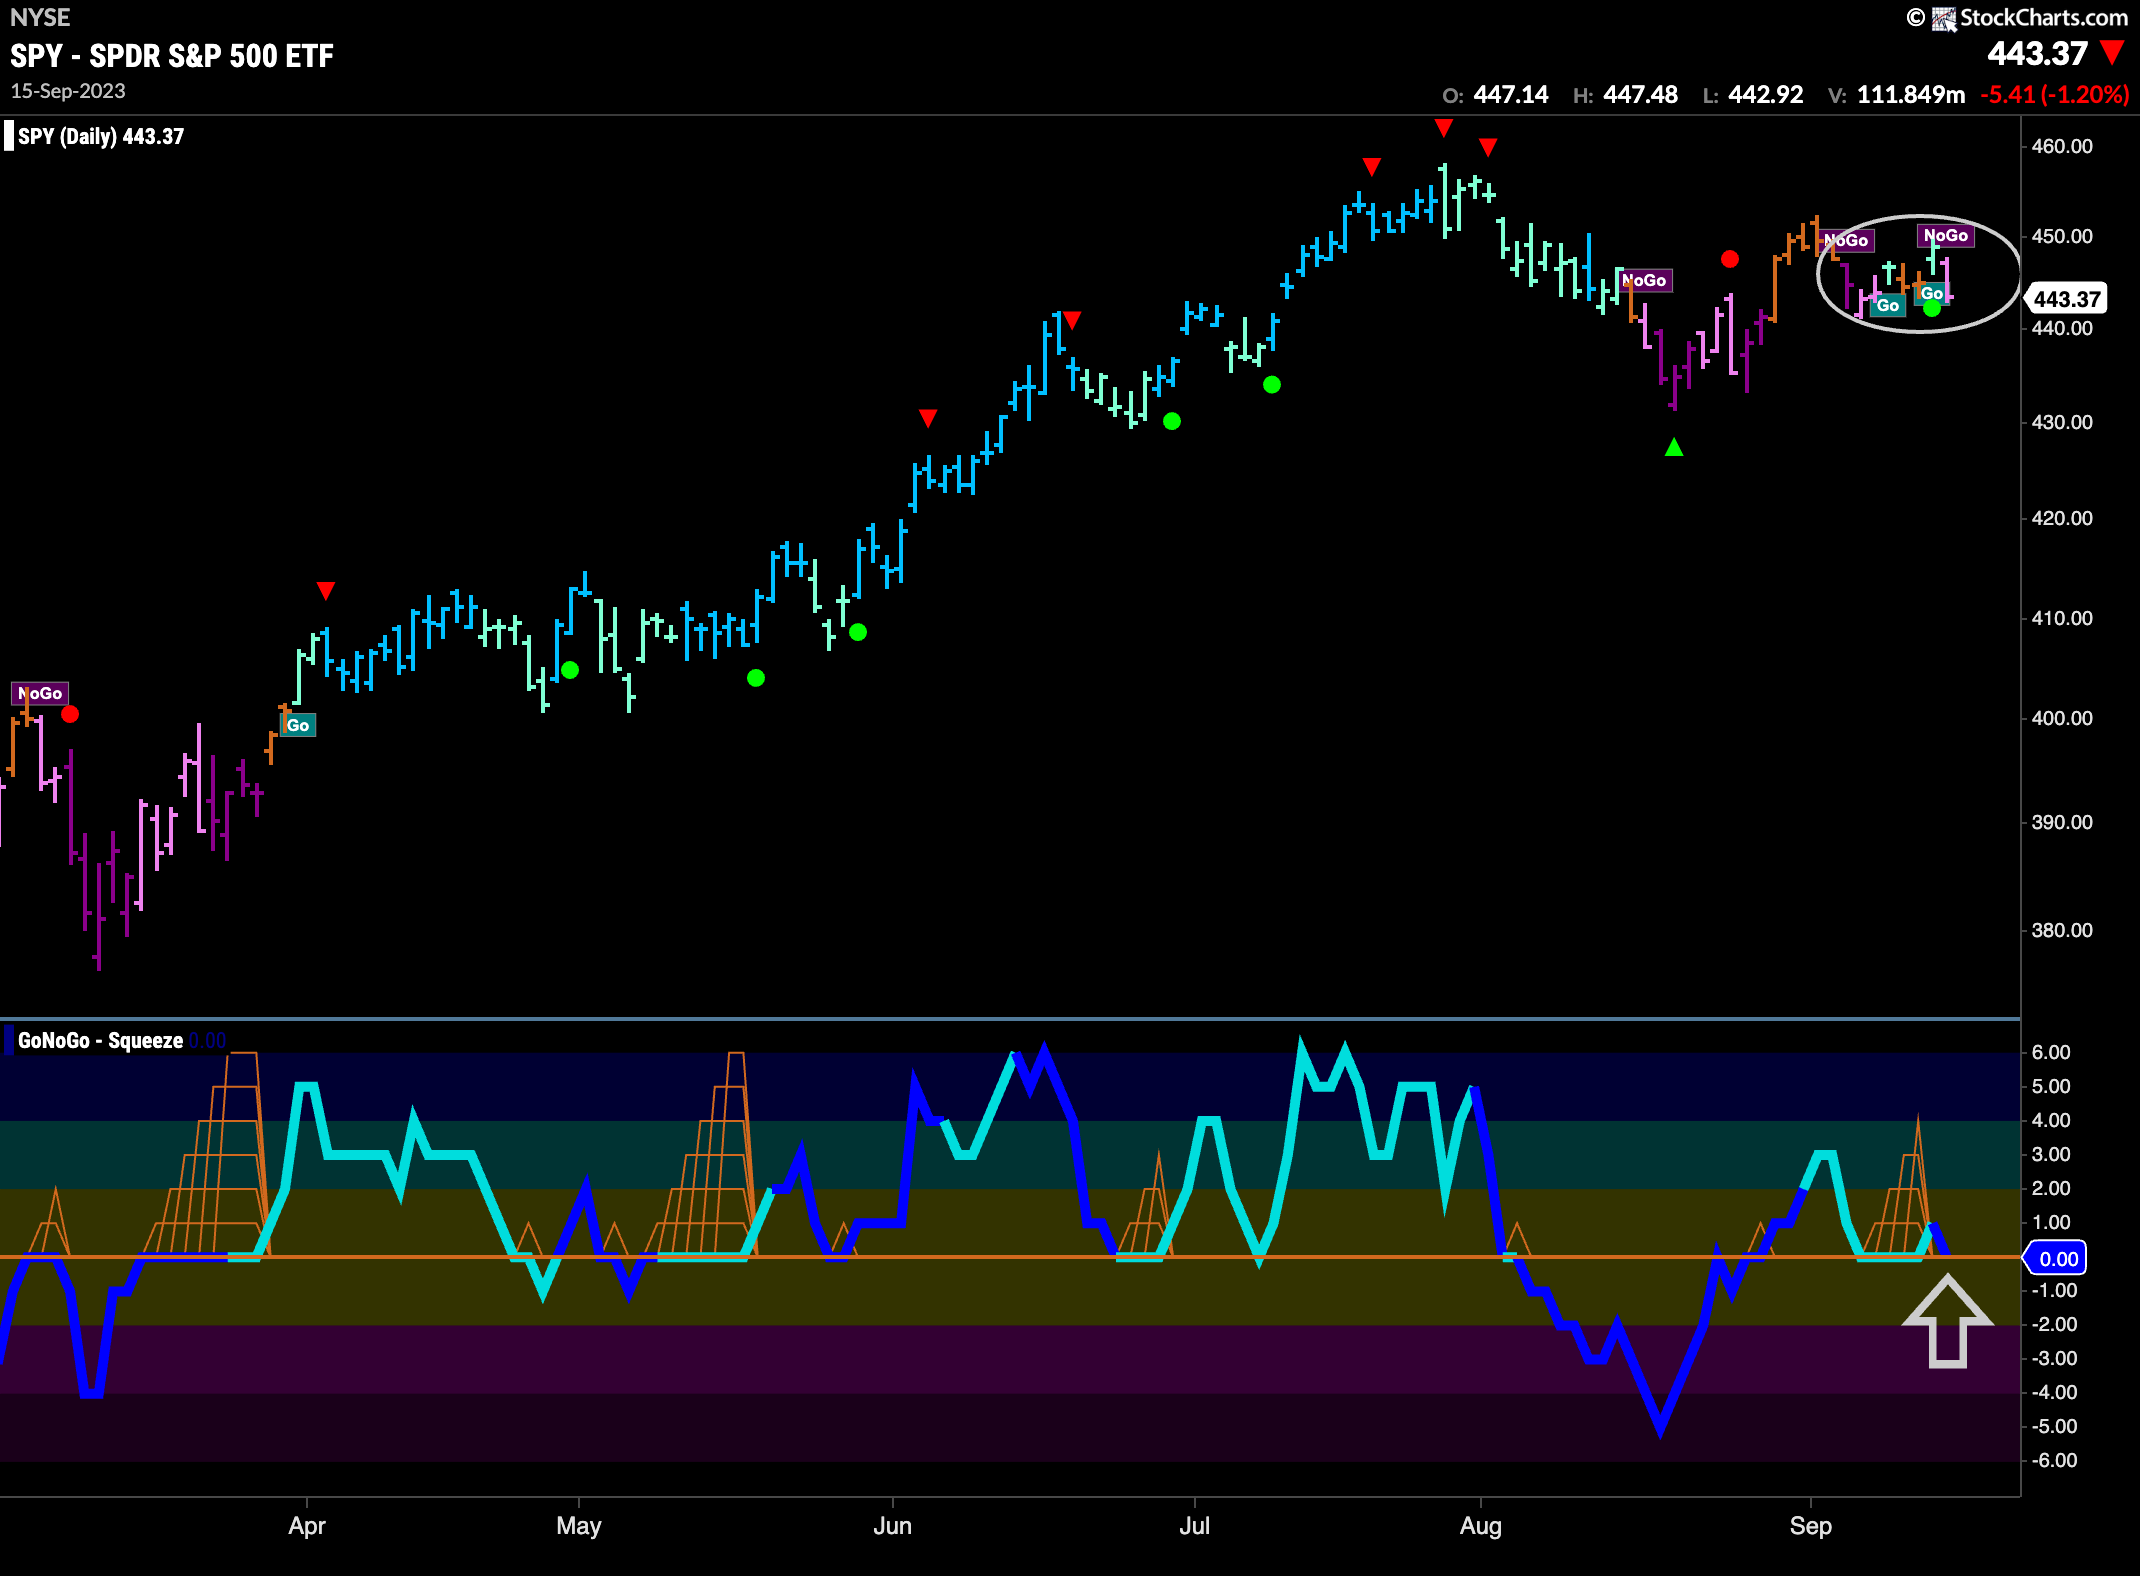The width and height of the screenshot is (2140, 1576).
Task: Click the green up triangle under August low
Action: (x=1674, y=447)
